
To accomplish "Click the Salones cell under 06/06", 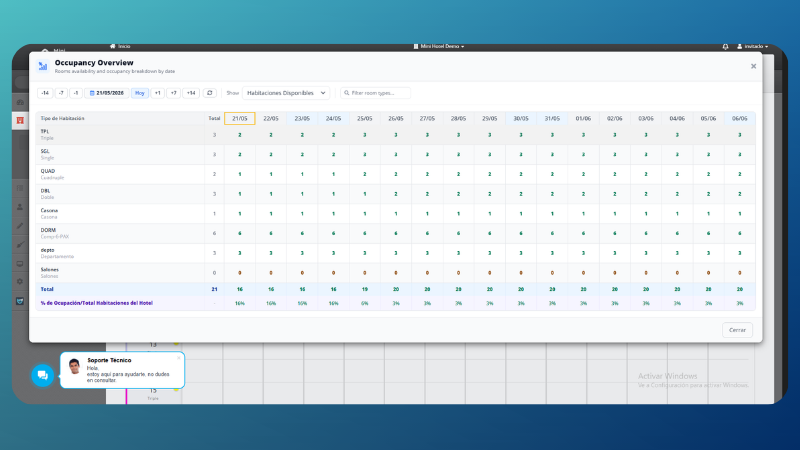I will tap(740, 273).
